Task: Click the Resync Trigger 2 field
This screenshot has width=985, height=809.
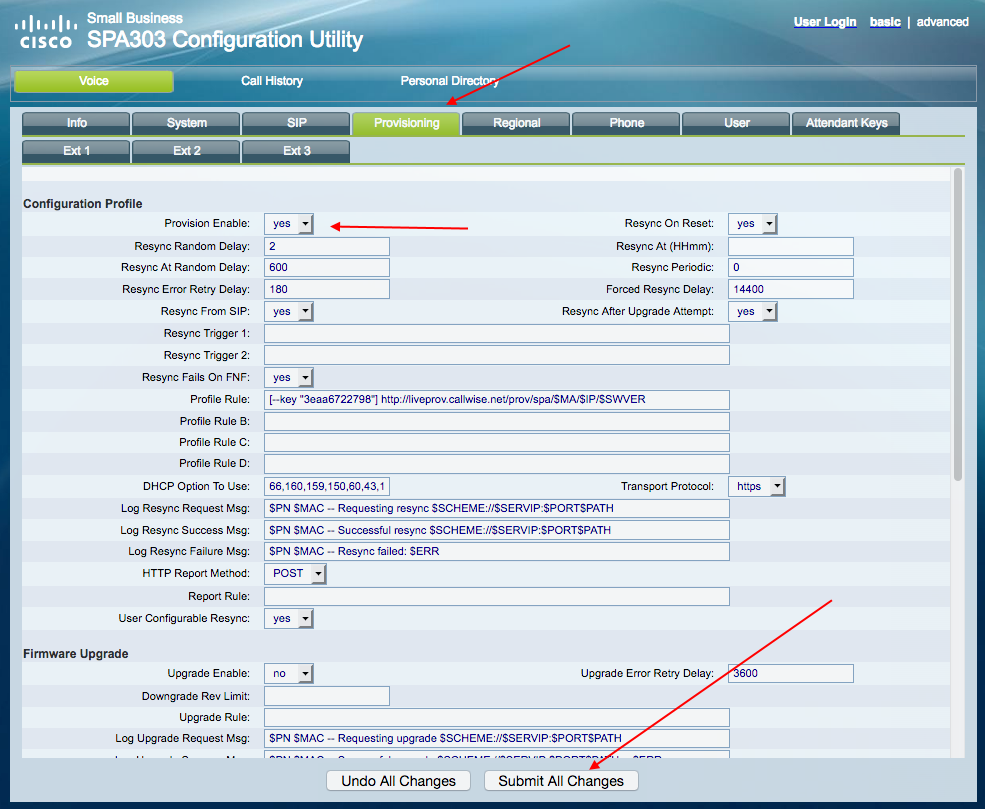Action: pyautogui.click(x=496, y=356)
